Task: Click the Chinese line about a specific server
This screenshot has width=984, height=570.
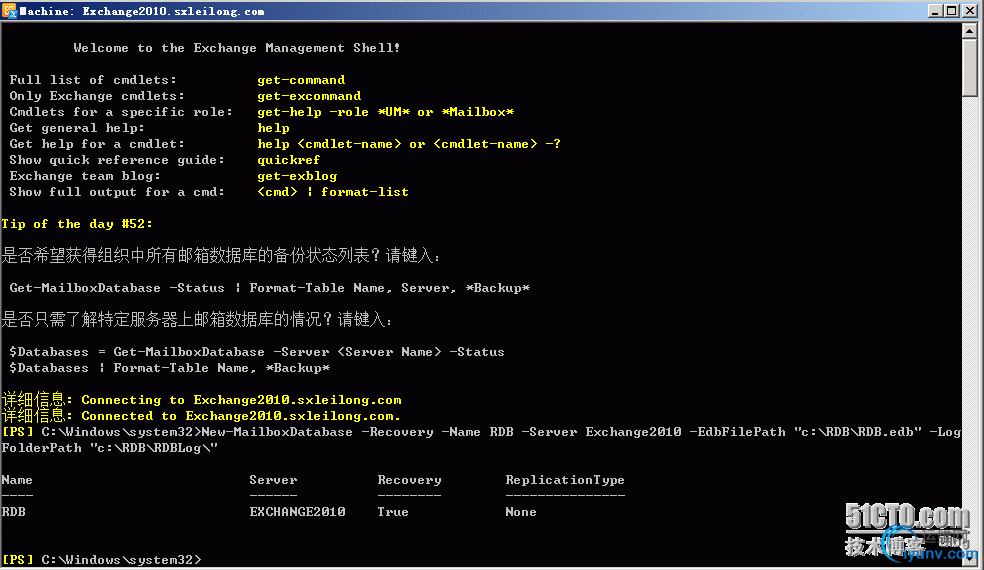Action: [x=197, y=320]
